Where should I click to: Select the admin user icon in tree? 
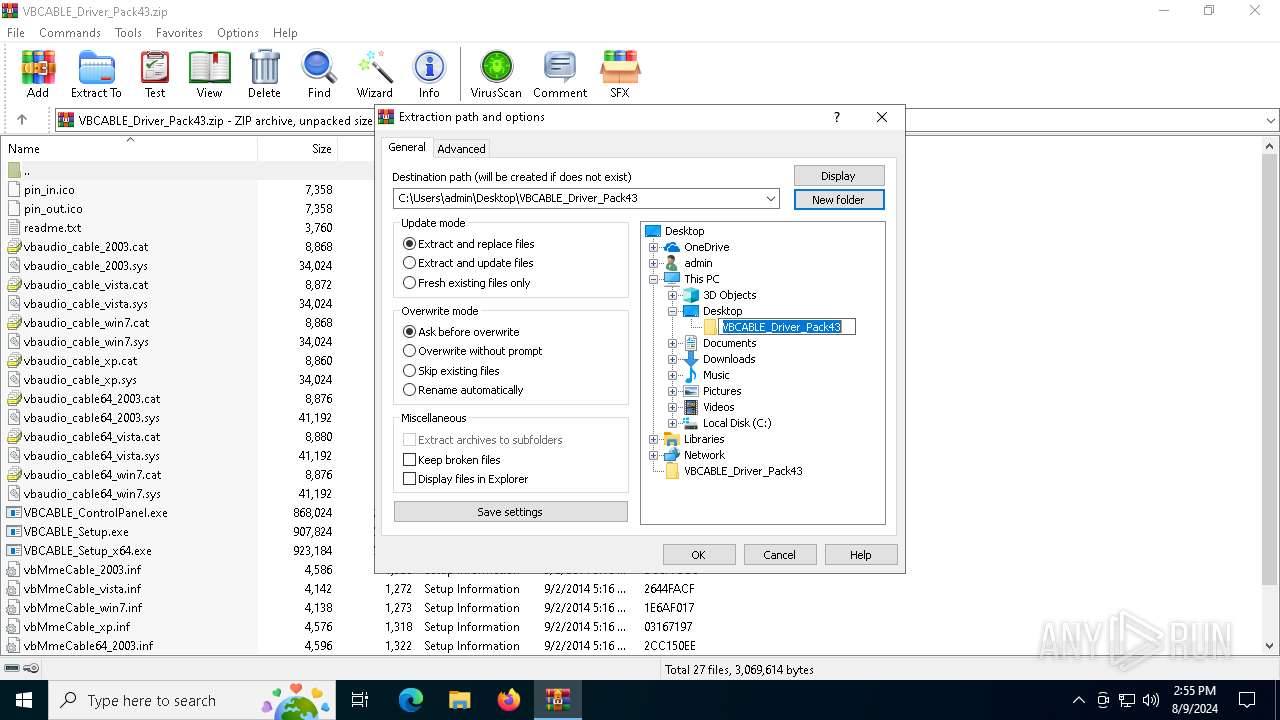point(672,263)
